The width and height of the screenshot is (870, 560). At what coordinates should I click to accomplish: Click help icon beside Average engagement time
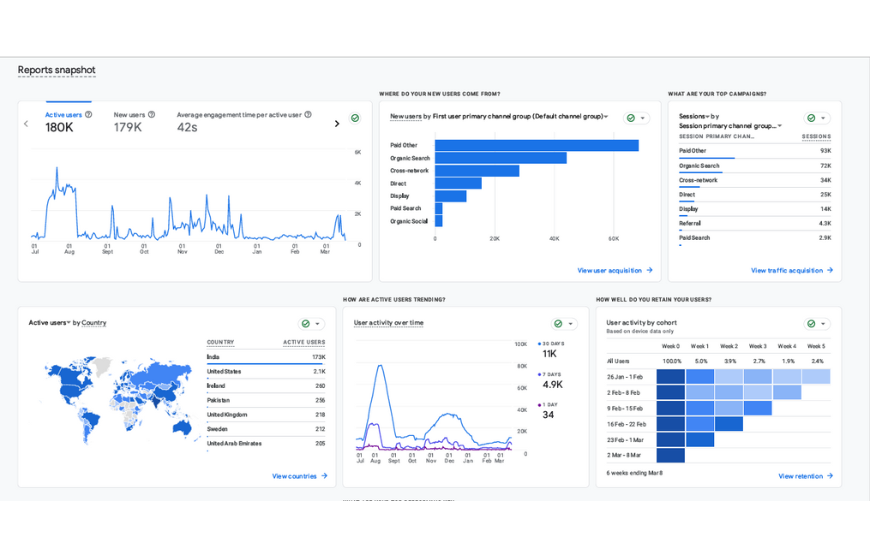[308, 115]
